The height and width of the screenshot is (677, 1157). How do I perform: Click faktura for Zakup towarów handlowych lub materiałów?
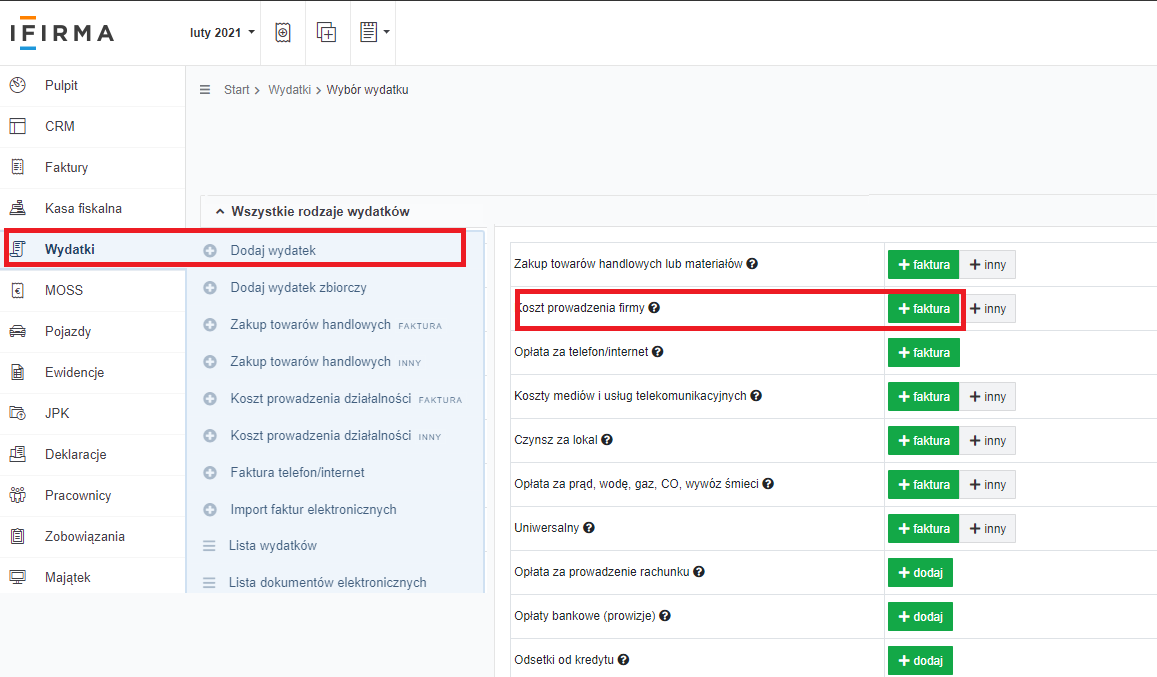click(923, 265)
